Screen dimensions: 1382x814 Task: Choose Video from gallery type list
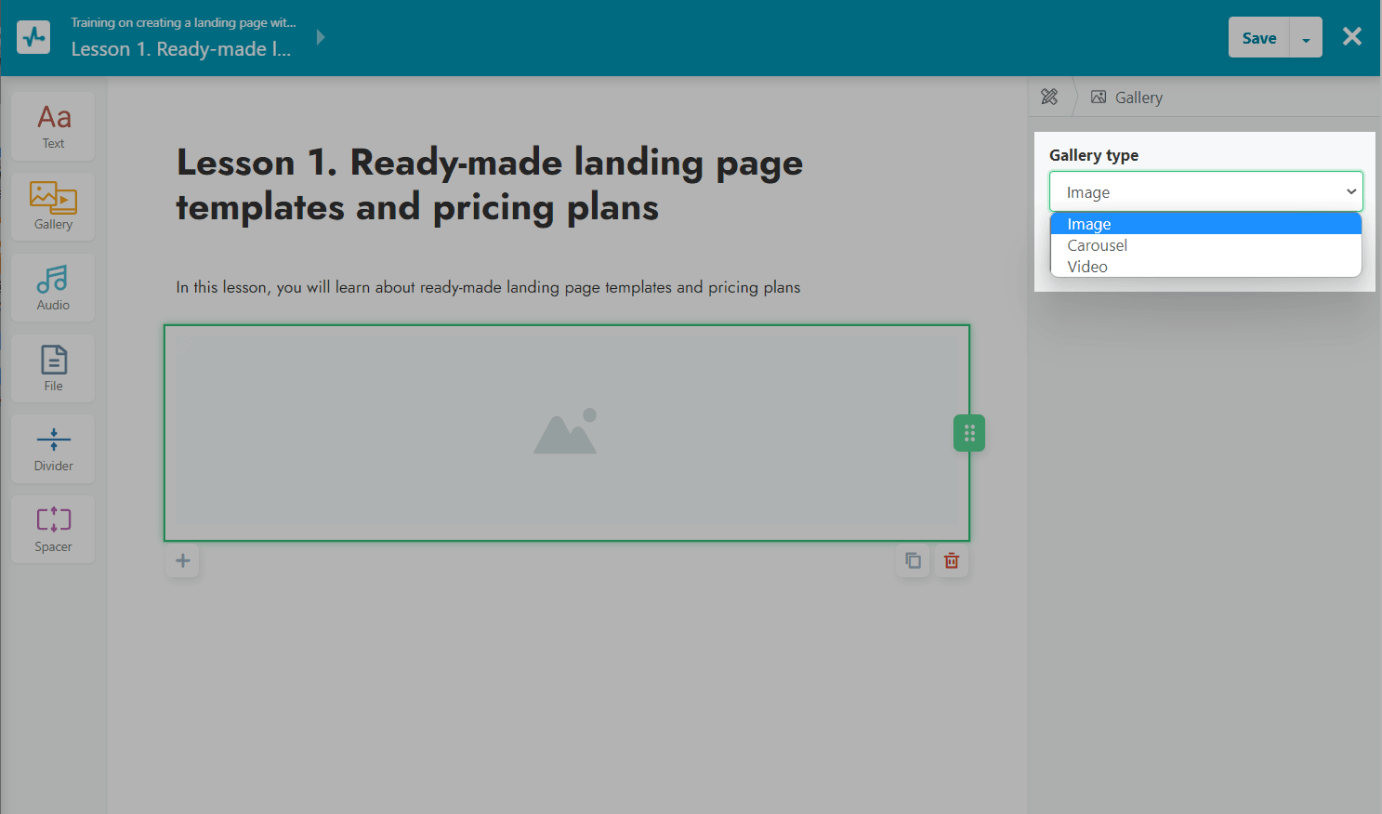click(1087, 266)
